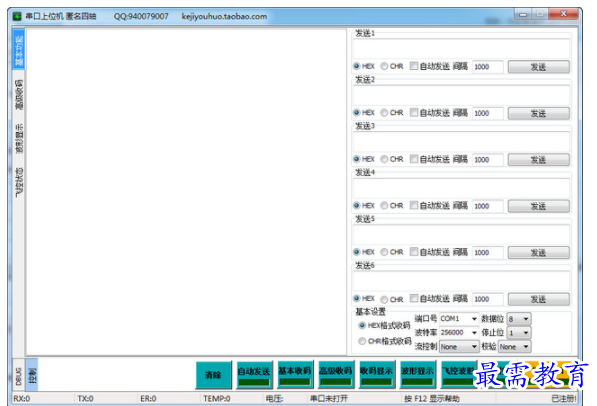Image resolution: width=597 pixels, height=406 pixels.
Task: Click the 串口未打开 status text
Action: pyautogui.click(x=329, y=398)
